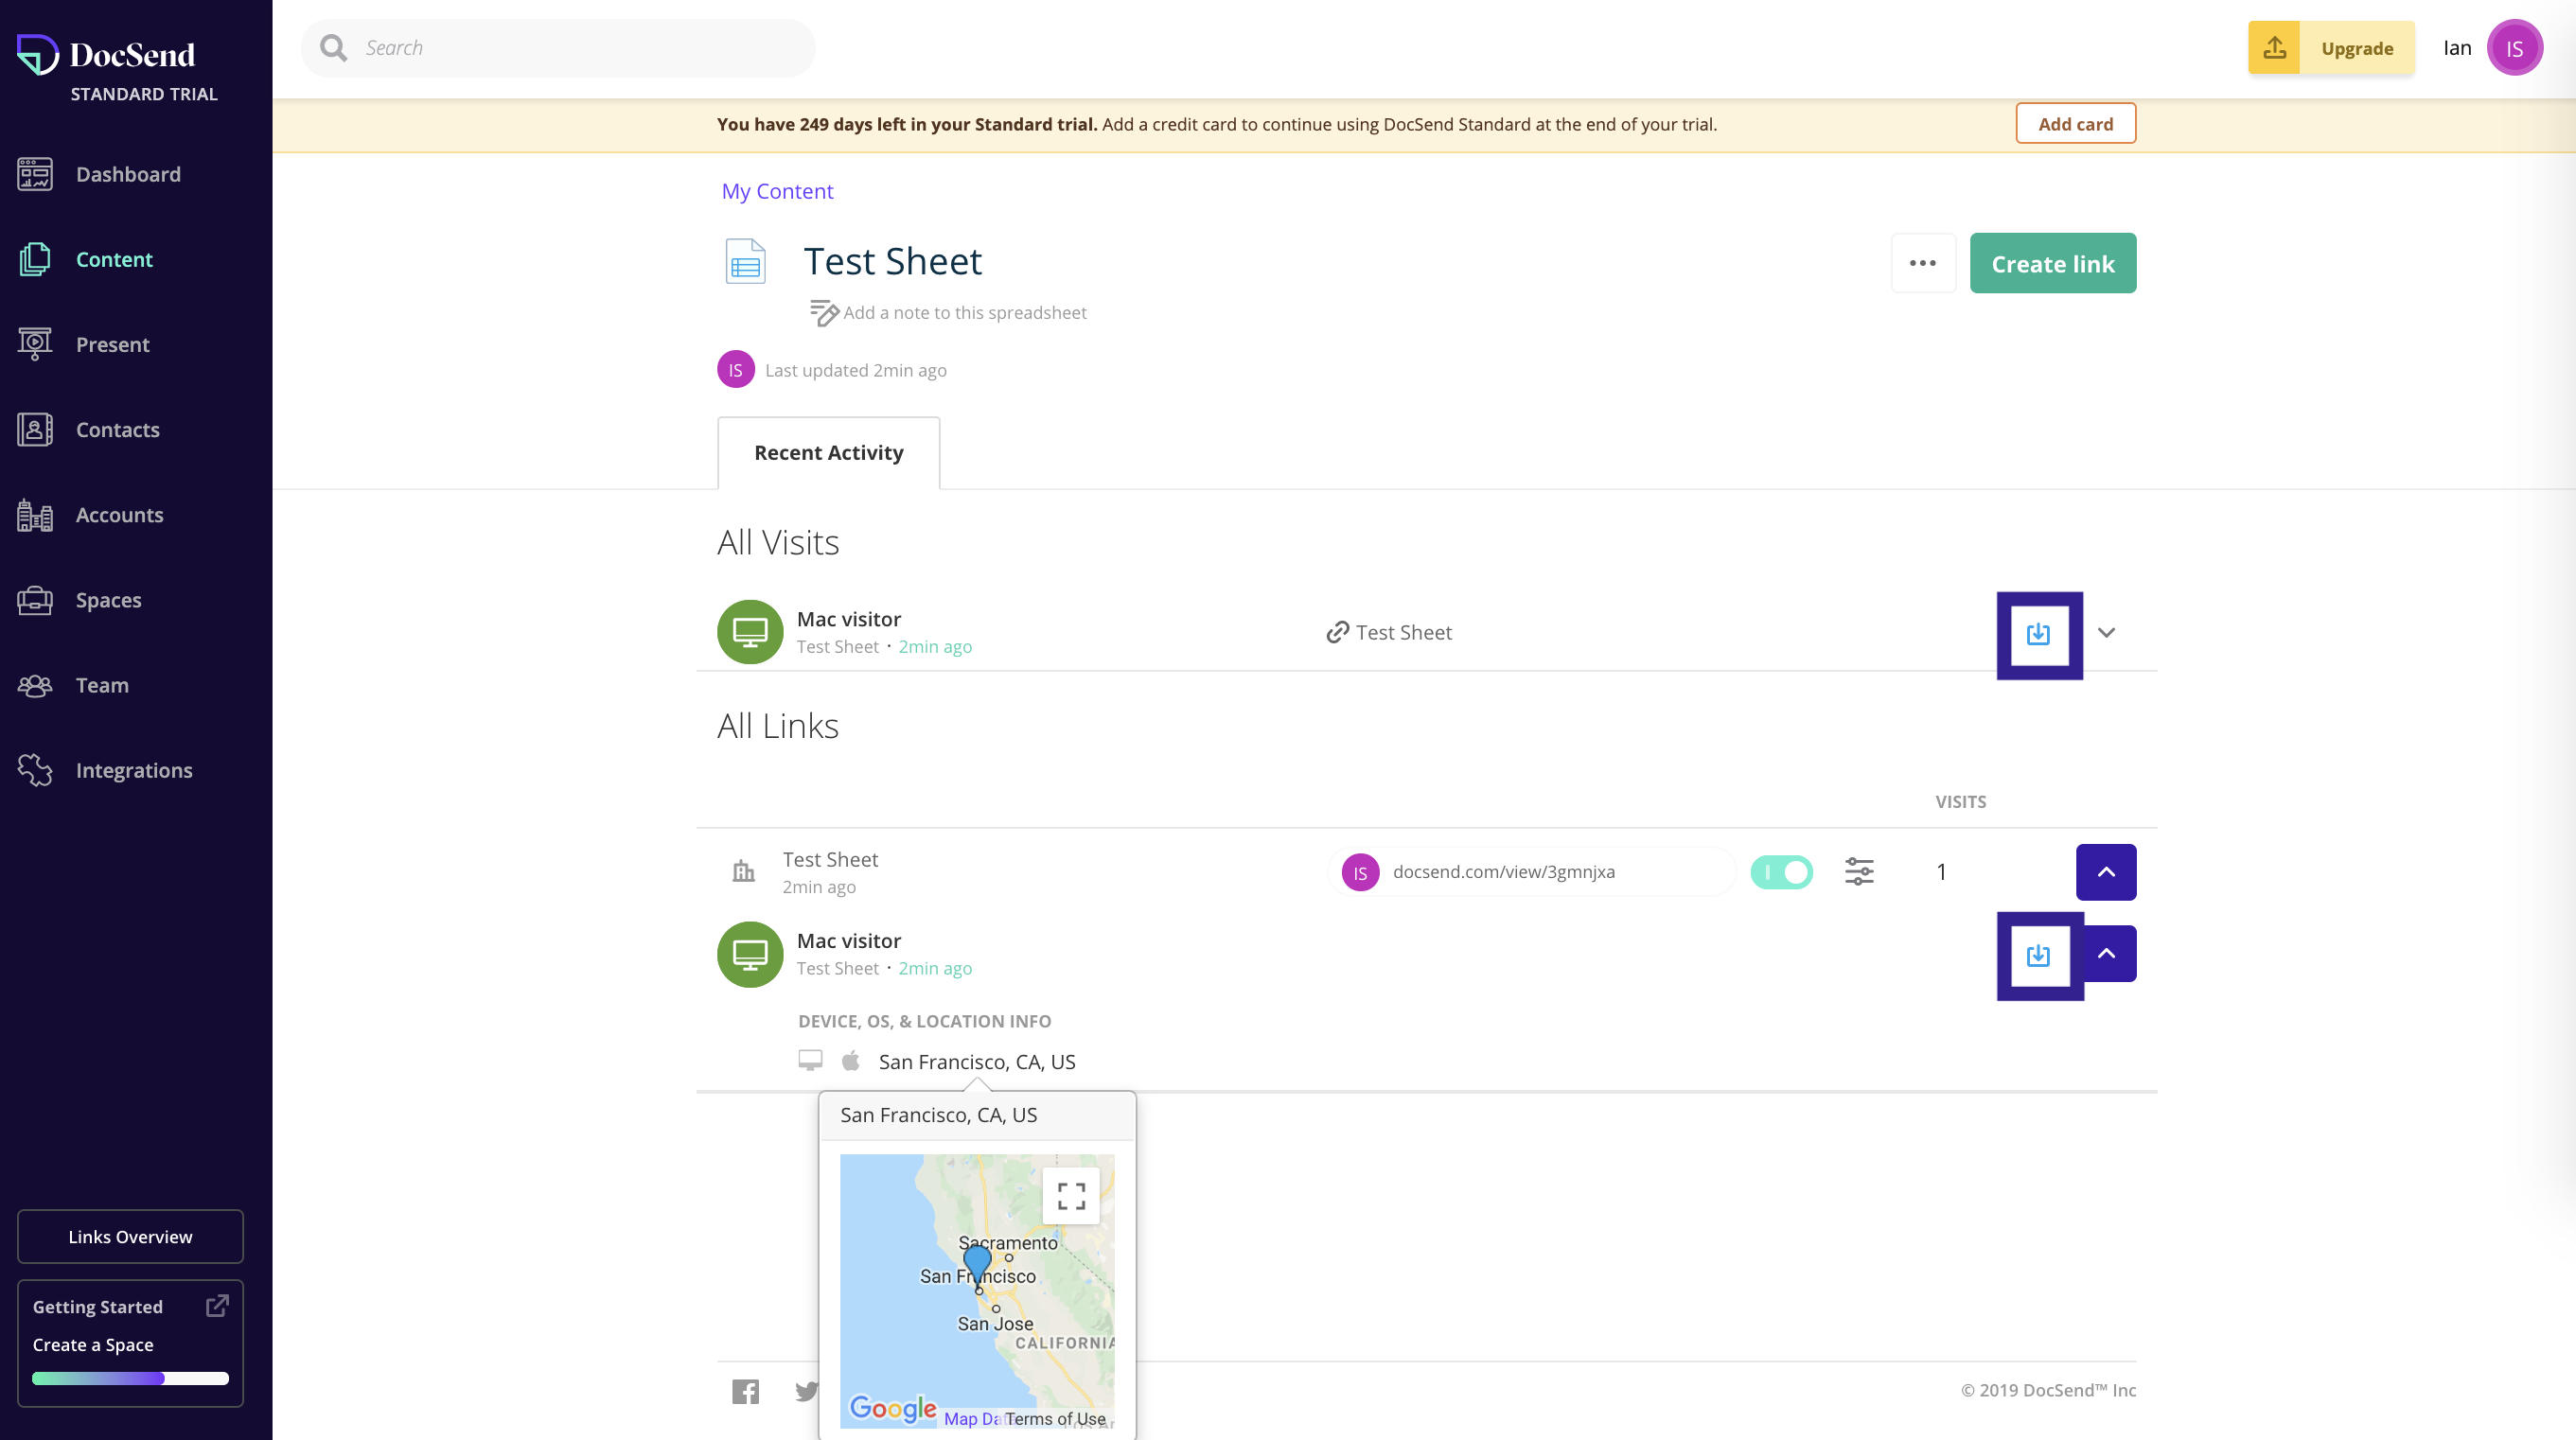Expand the All Visits Mac visitor row
Viewport: 2576px width, 1440px height.
tap(2106, 632)
